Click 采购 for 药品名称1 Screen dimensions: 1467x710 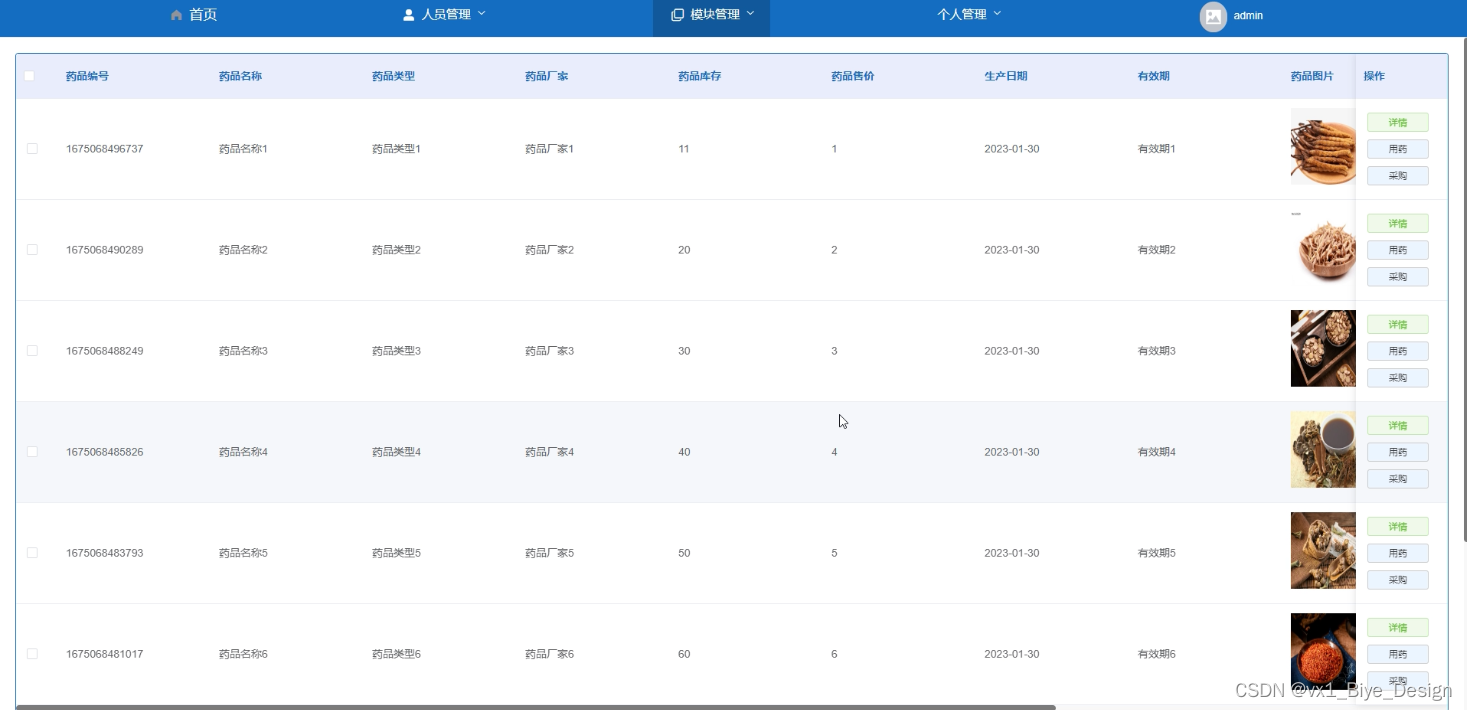(x=1398, y=176)
